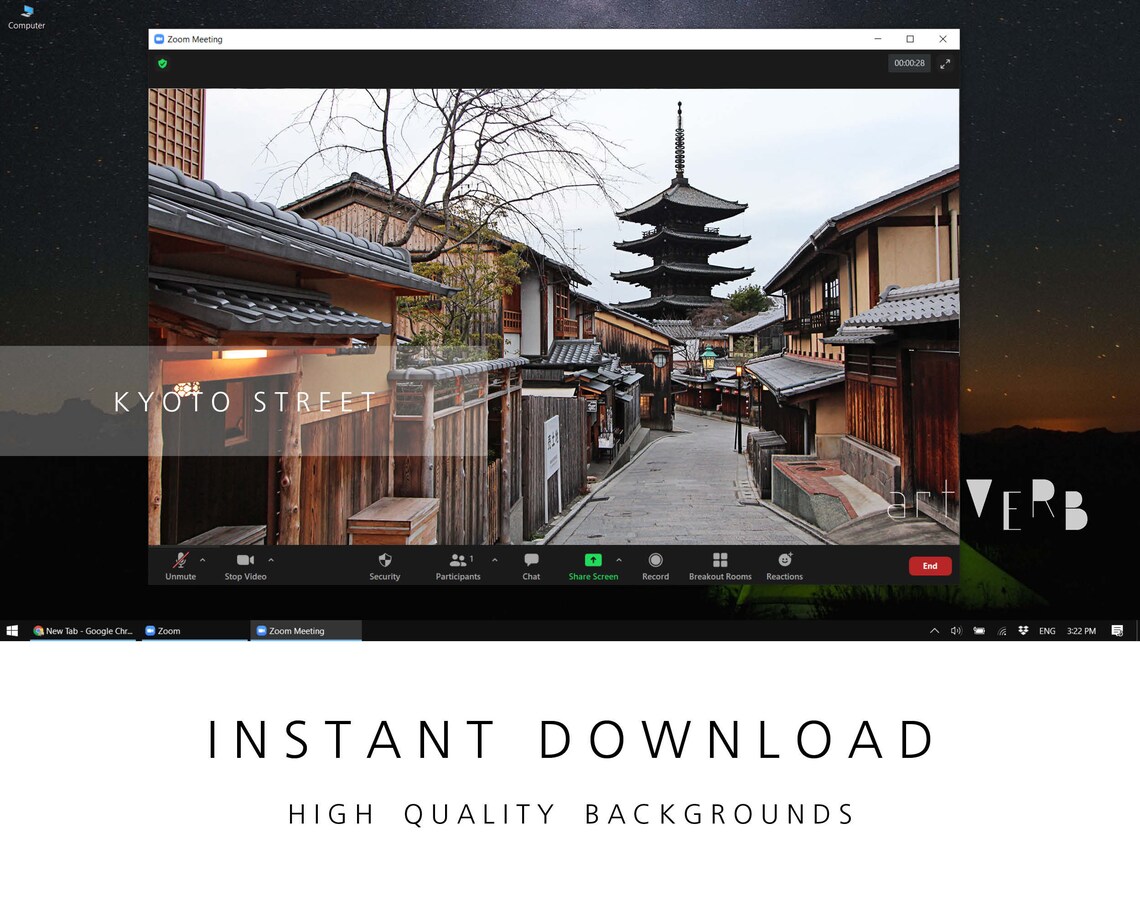
Task: Switch to the Google Chrome New Tab window
Action: [x=85, y=631]
